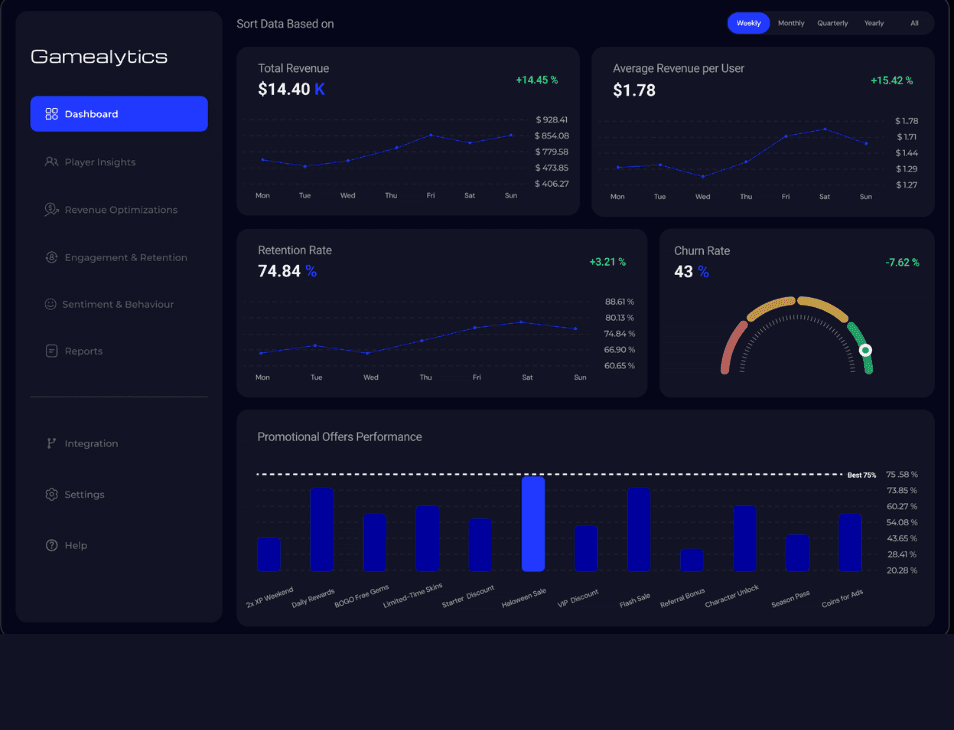Click the Reports document icon

pyautogui.click(x=52, y=351)
